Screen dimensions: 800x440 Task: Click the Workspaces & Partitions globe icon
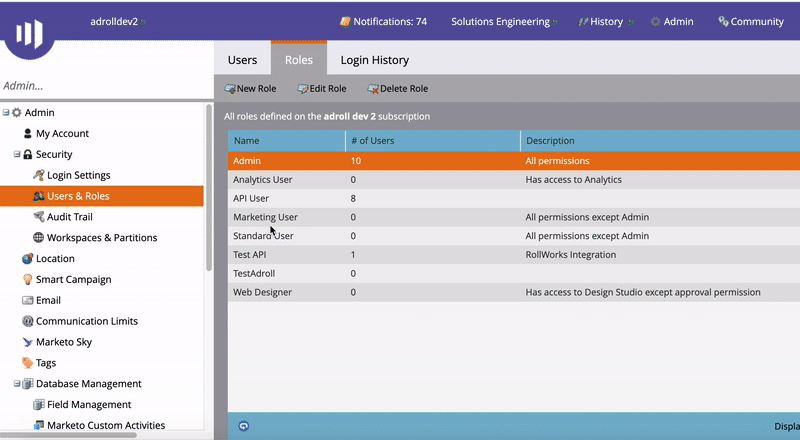pos(38,237)
